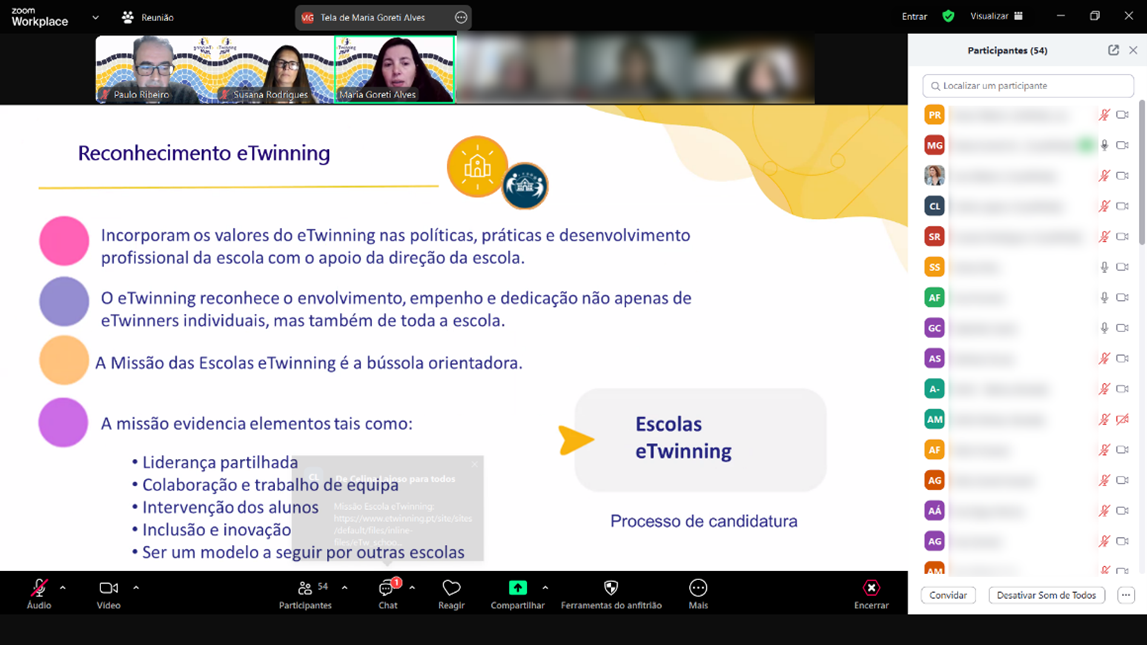
Task: Click the camera icon in the AS row
Action: (x=1123, y=358)
